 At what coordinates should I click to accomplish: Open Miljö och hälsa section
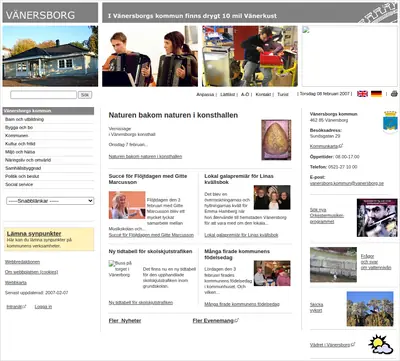click(49, 152)
